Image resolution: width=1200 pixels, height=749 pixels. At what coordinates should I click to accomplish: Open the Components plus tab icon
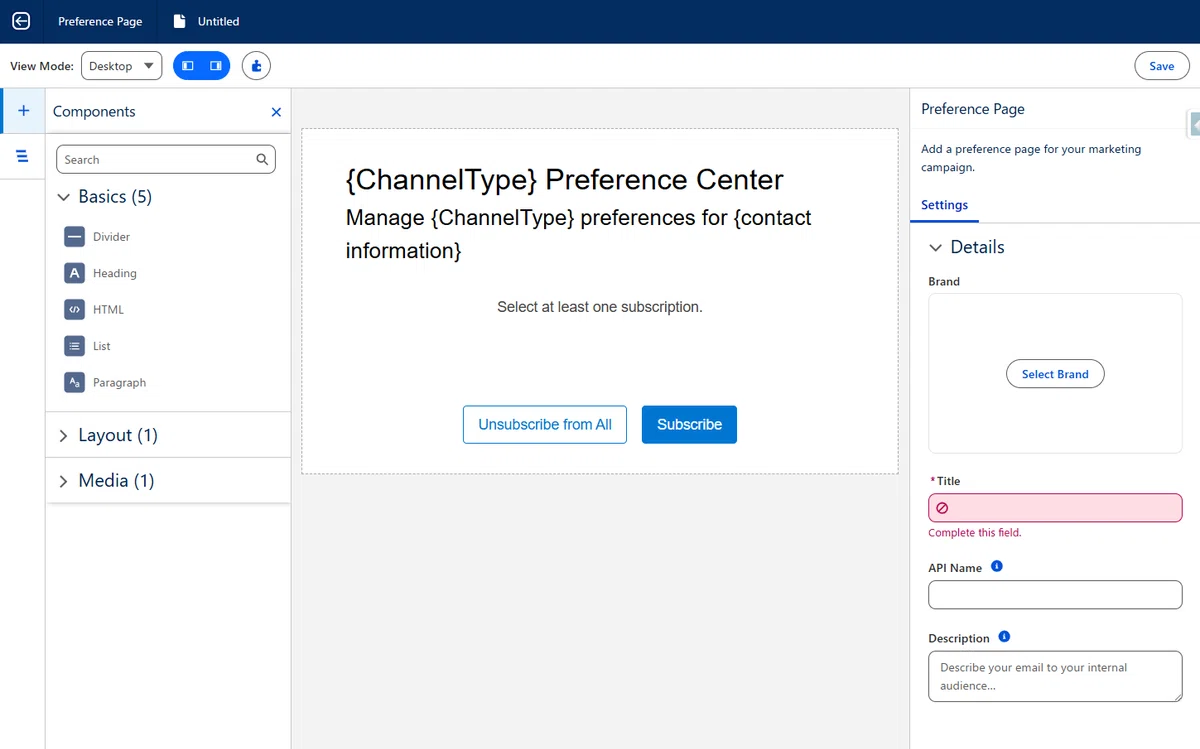24,111
